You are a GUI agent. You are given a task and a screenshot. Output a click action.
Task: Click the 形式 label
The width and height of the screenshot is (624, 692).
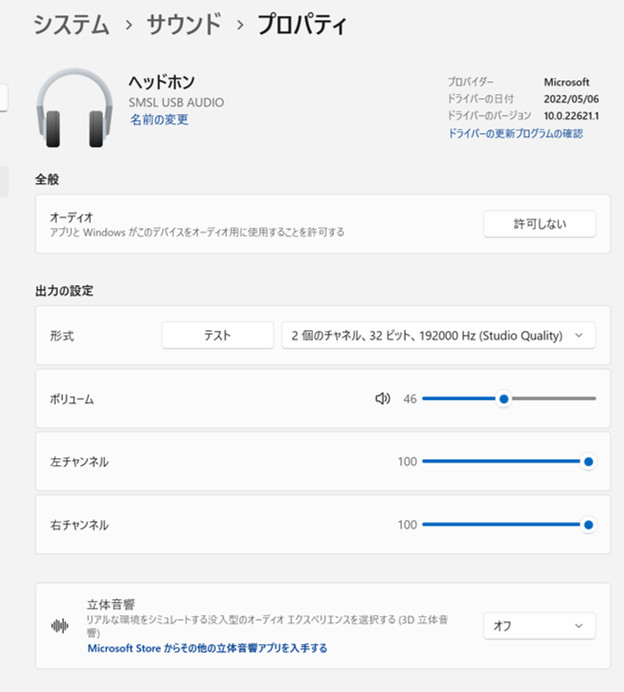62,336
